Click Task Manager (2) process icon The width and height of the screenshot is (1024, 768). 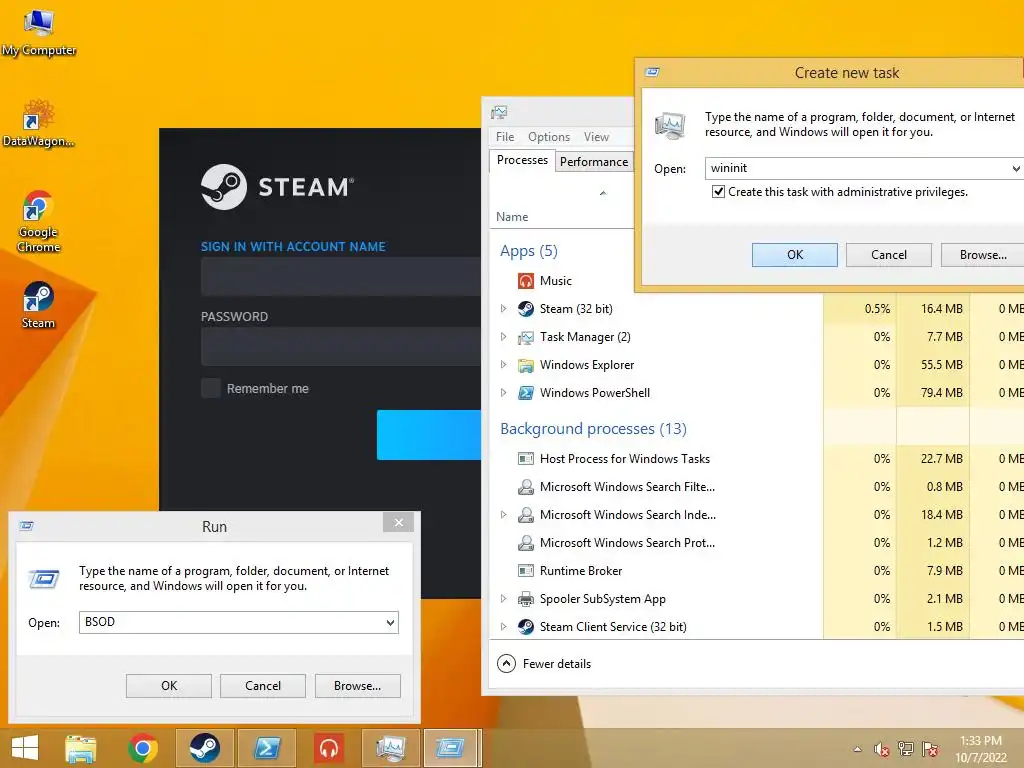(x=526, y=337)
